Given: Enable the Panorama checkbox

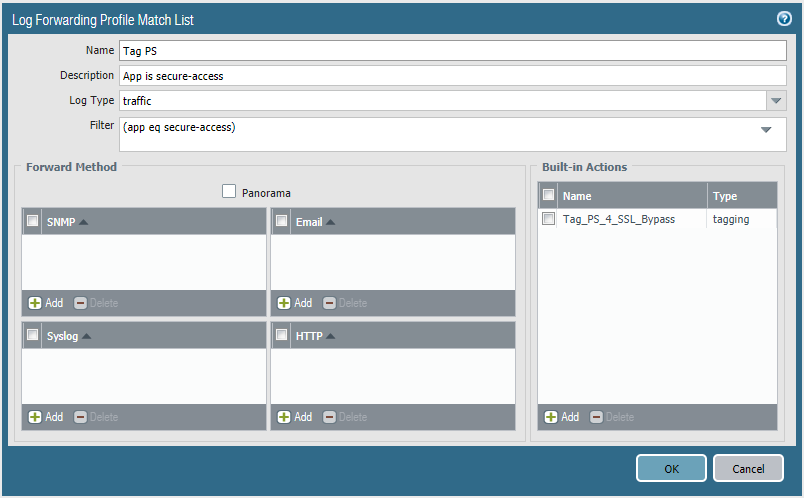Looking at the screenshot, I should tap(229, 192).
